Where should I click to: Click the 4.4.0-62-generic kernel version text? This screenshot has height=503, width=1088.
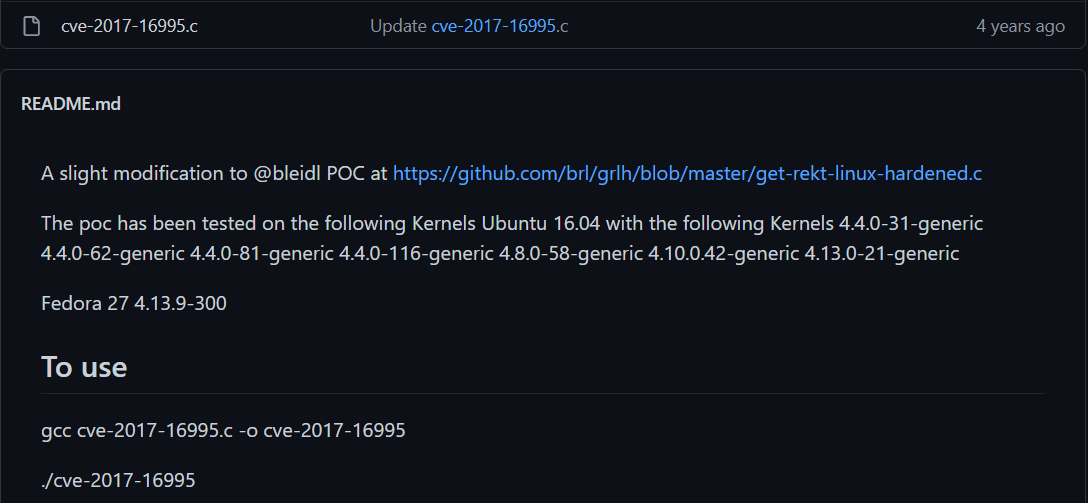[113, 253]
